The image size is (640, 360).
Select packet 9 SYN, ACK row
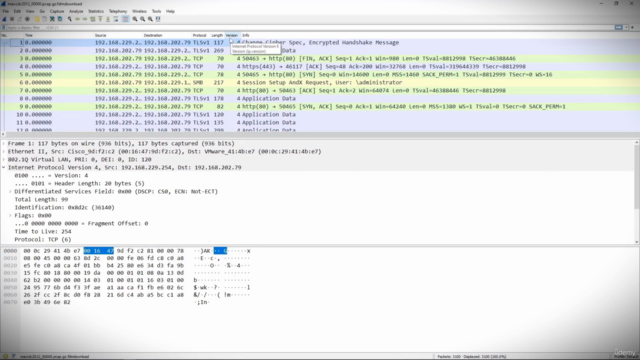320,107
